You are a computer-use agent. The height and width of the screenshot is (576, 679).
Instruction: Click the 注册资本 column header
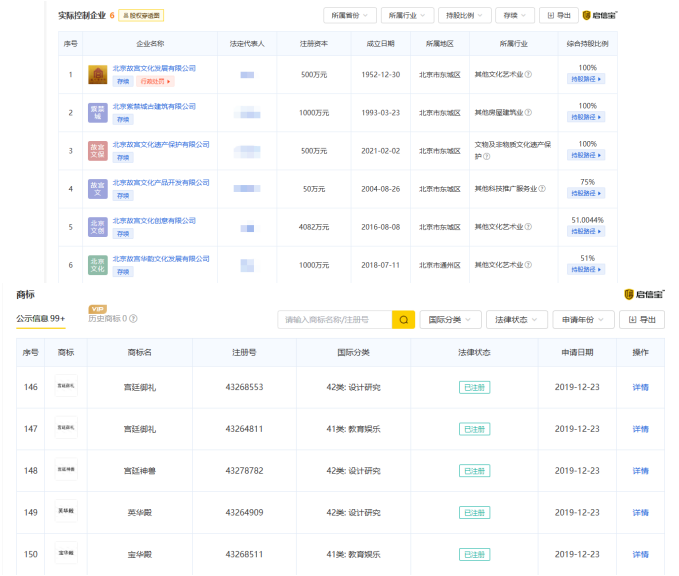(x=314, y=44)
